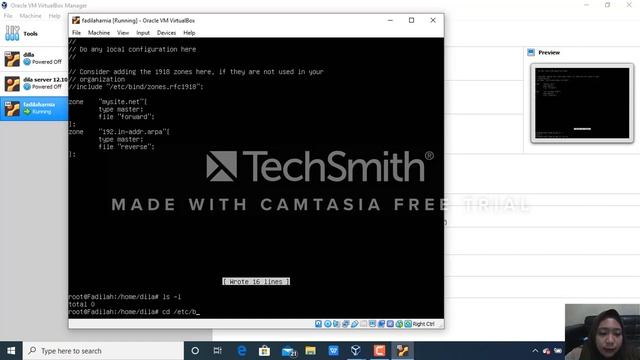This screenshot has height=360, width=640.
Task: Click zone "192.in-addr.arpa" line in terminal
Action: (119, 131)
